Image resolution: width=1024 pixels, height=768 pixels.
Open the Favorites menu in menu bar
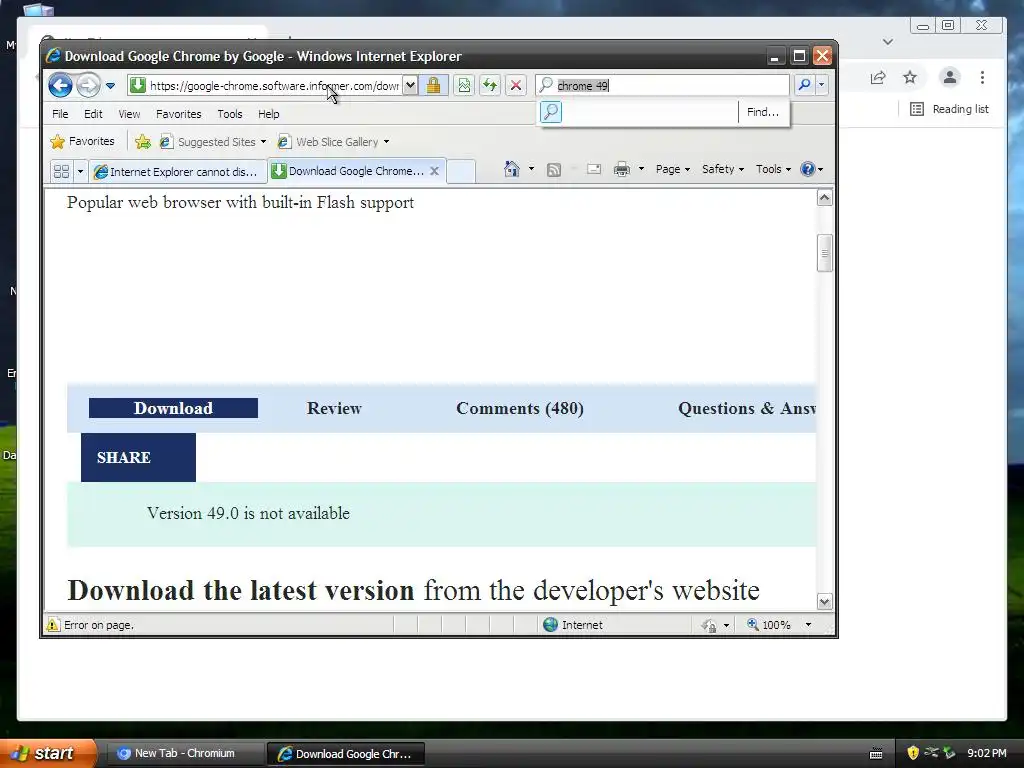point(178,114)
